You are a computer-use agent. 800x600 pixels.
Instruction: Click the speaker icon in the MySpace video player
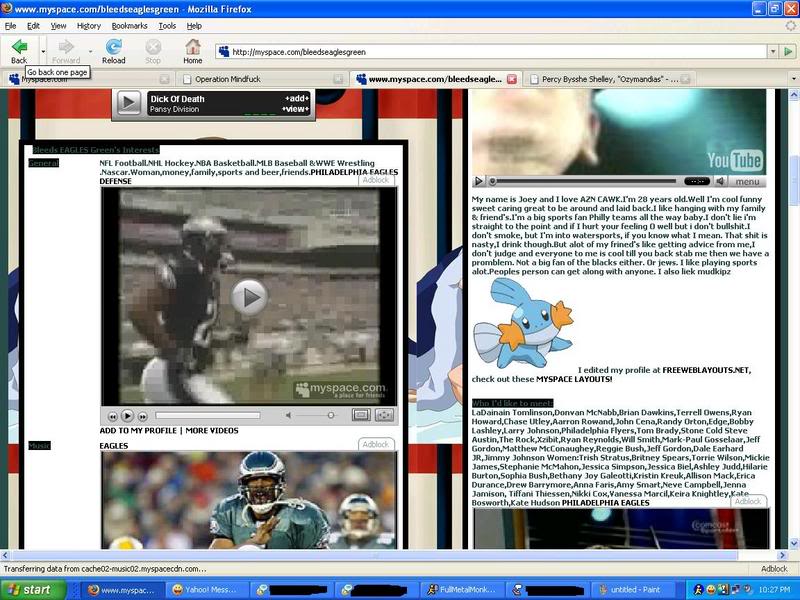[289, 416]
